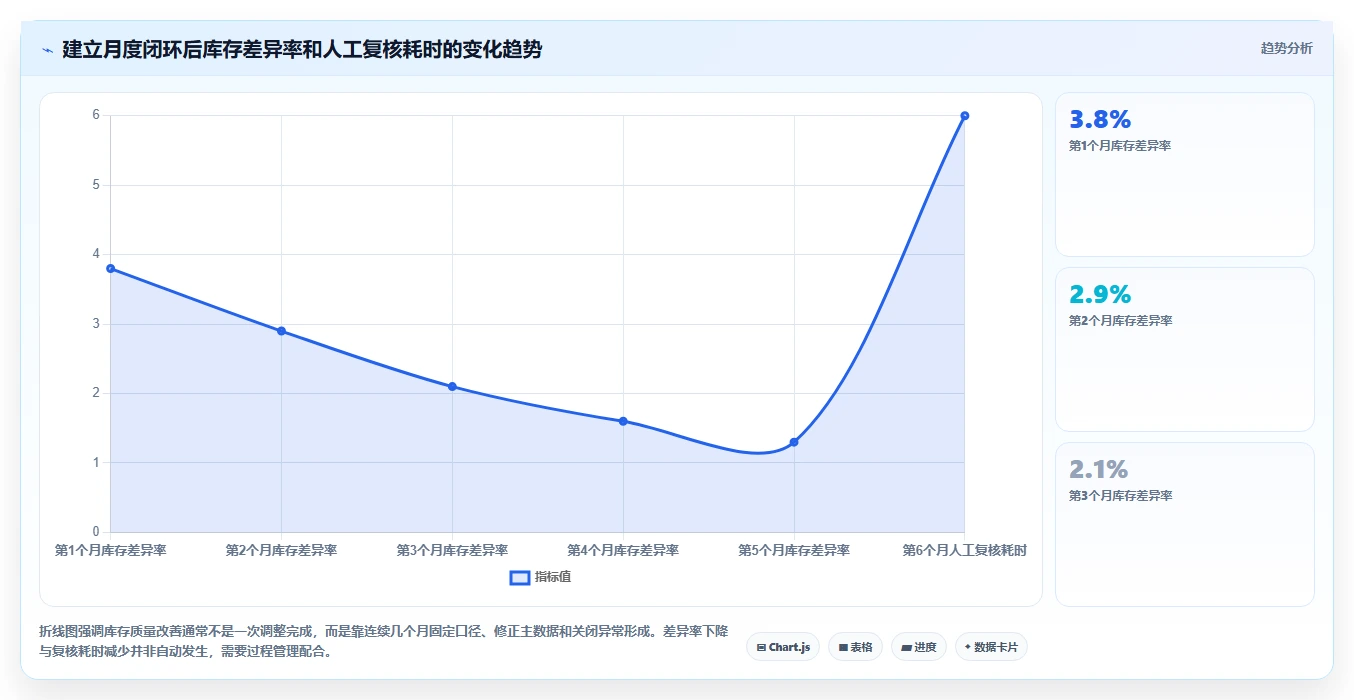This screenshot has height=700, width=1354.
Task: Click the 2.1% card value
Action: click(x=1098, y=469)
